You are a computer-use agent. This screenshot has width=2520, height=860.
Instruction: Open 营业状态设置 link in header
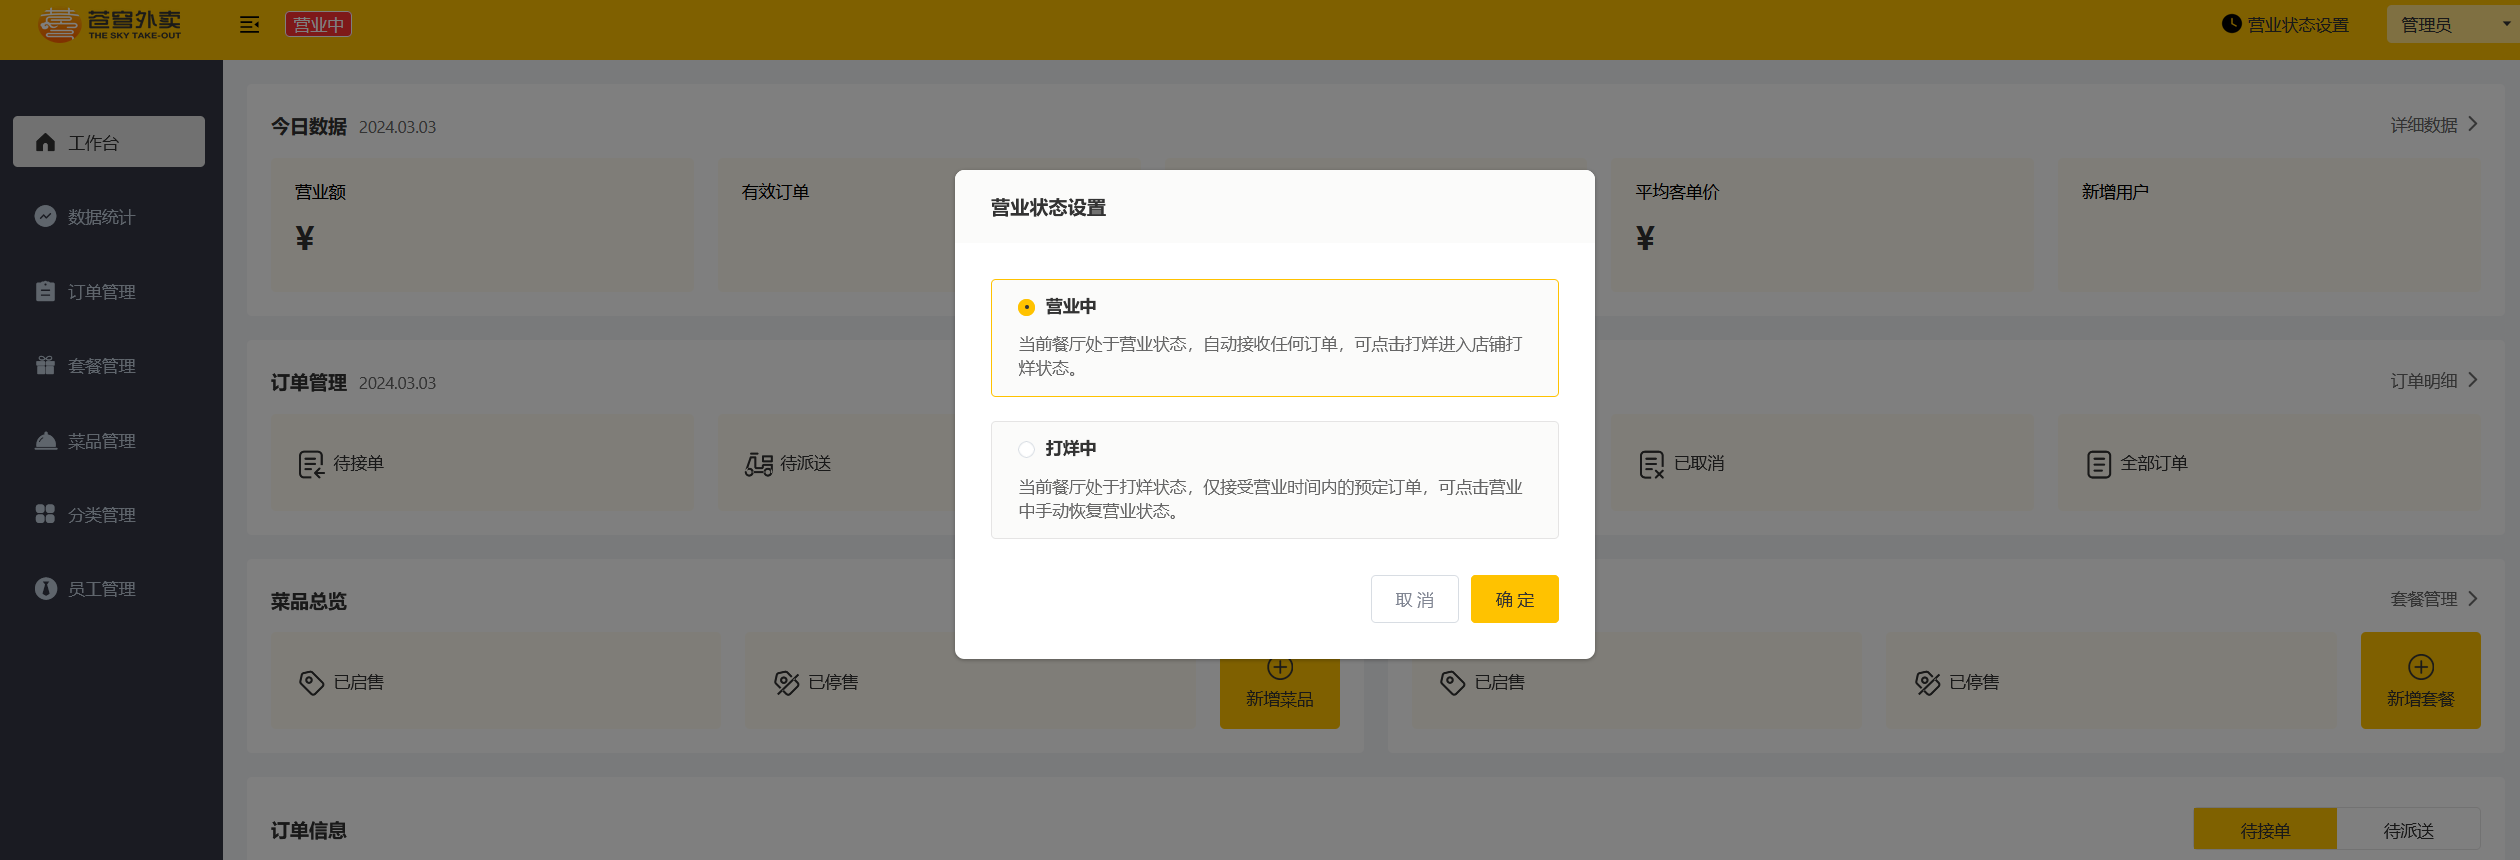tap(2298, 25)
